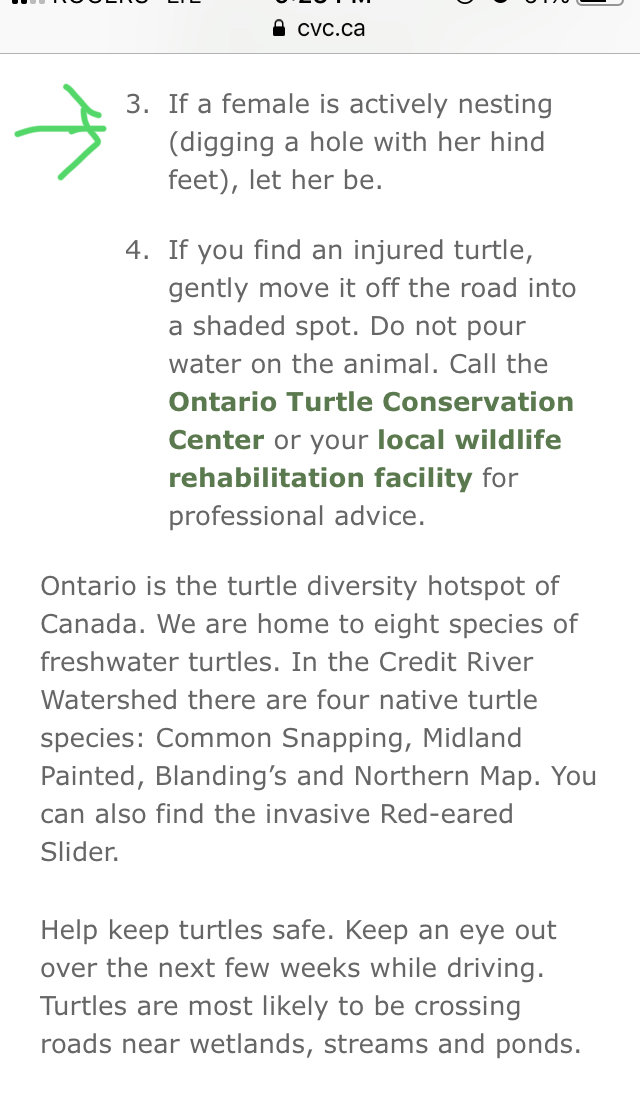Image resolution: width=640 pixels, height=1110 pixels.
Task: Tap the cellular signal bars icon
Action: coord(27,2)
